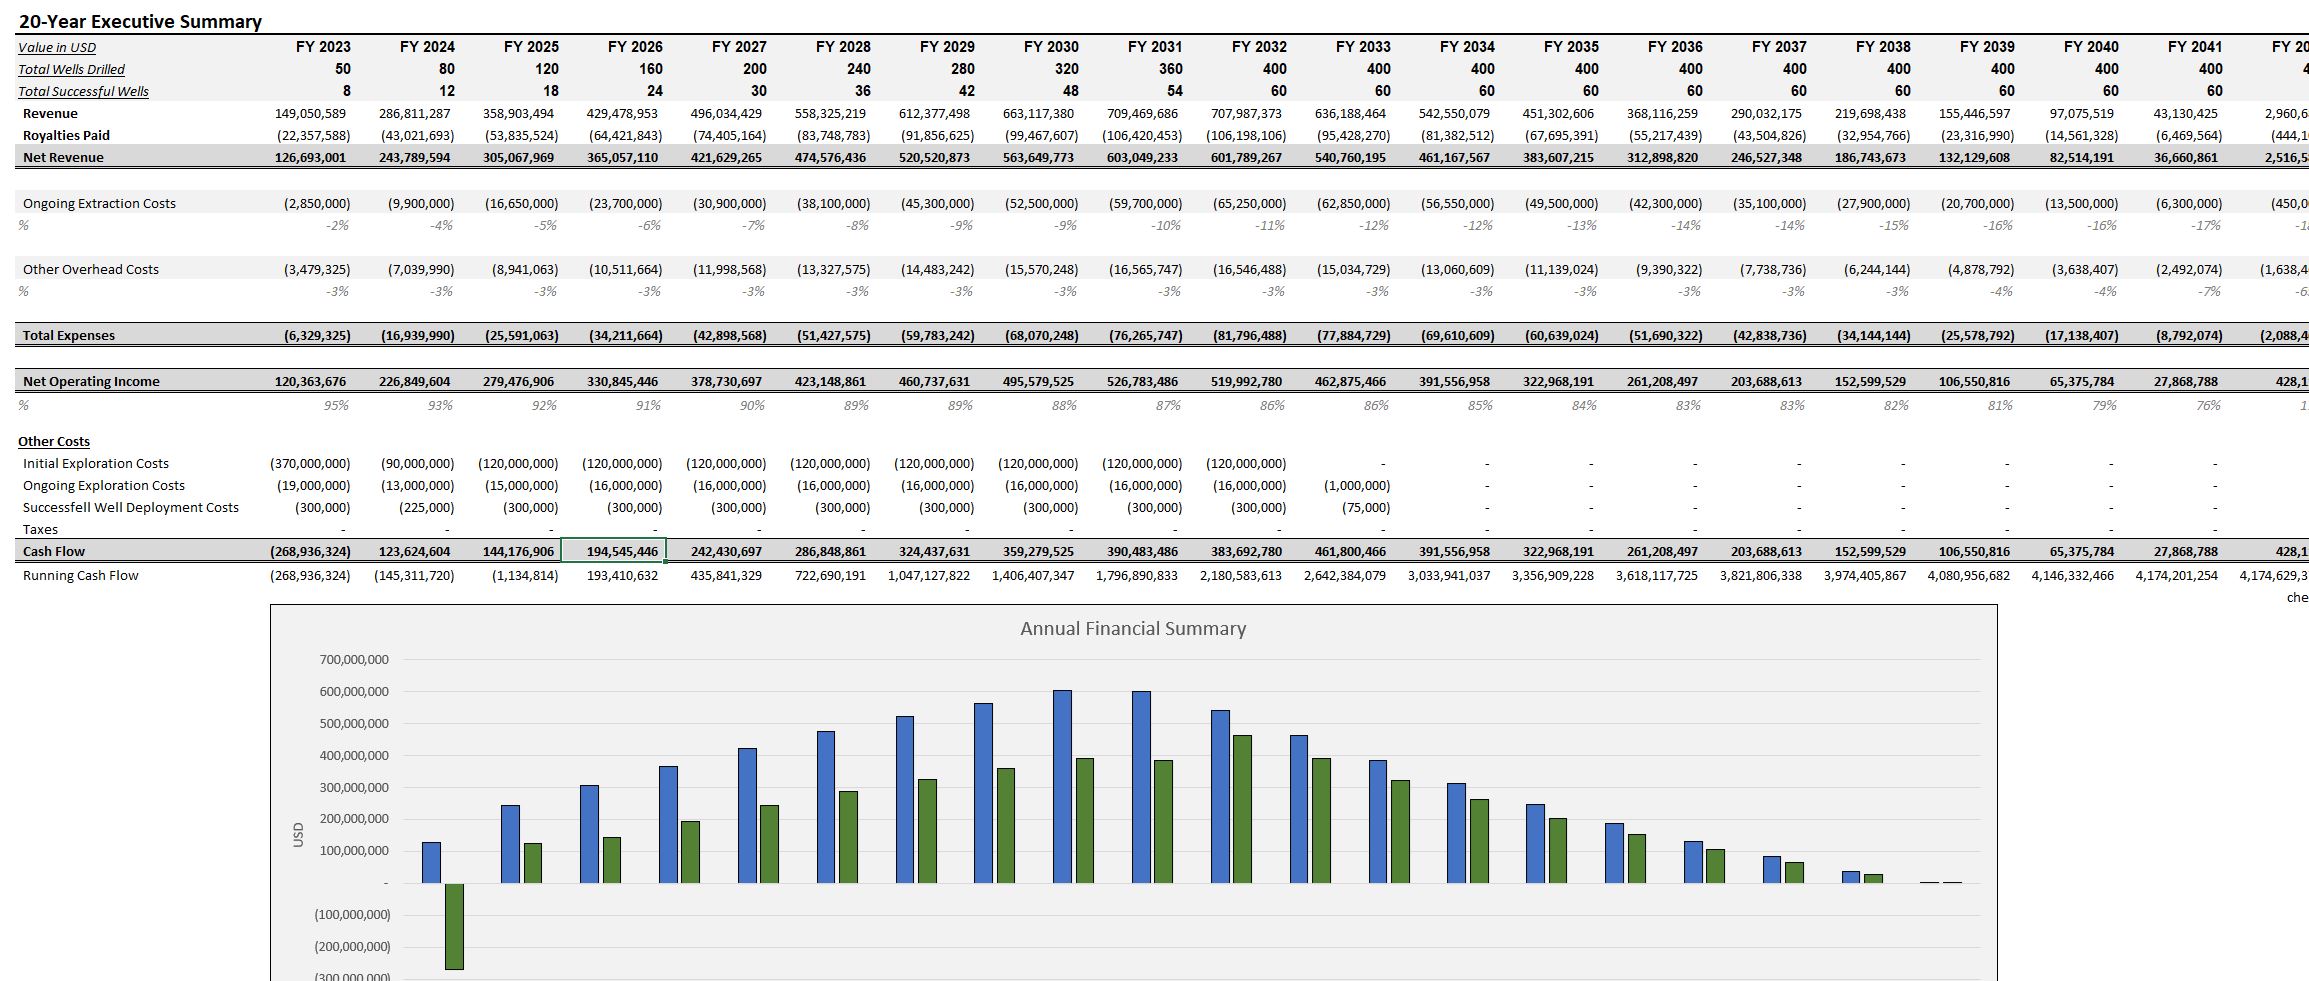Select the Total Wells Drilled label

71,68
